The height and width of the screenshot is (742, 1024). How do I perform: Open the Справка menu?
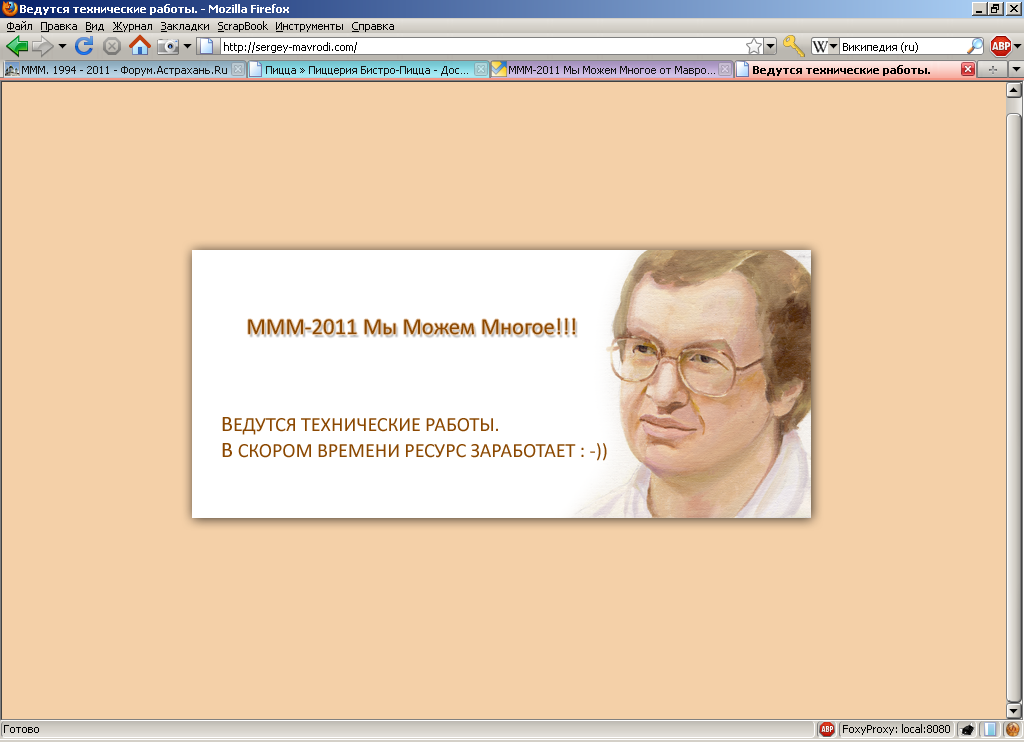pyautogui.click(x=373, y=26)
